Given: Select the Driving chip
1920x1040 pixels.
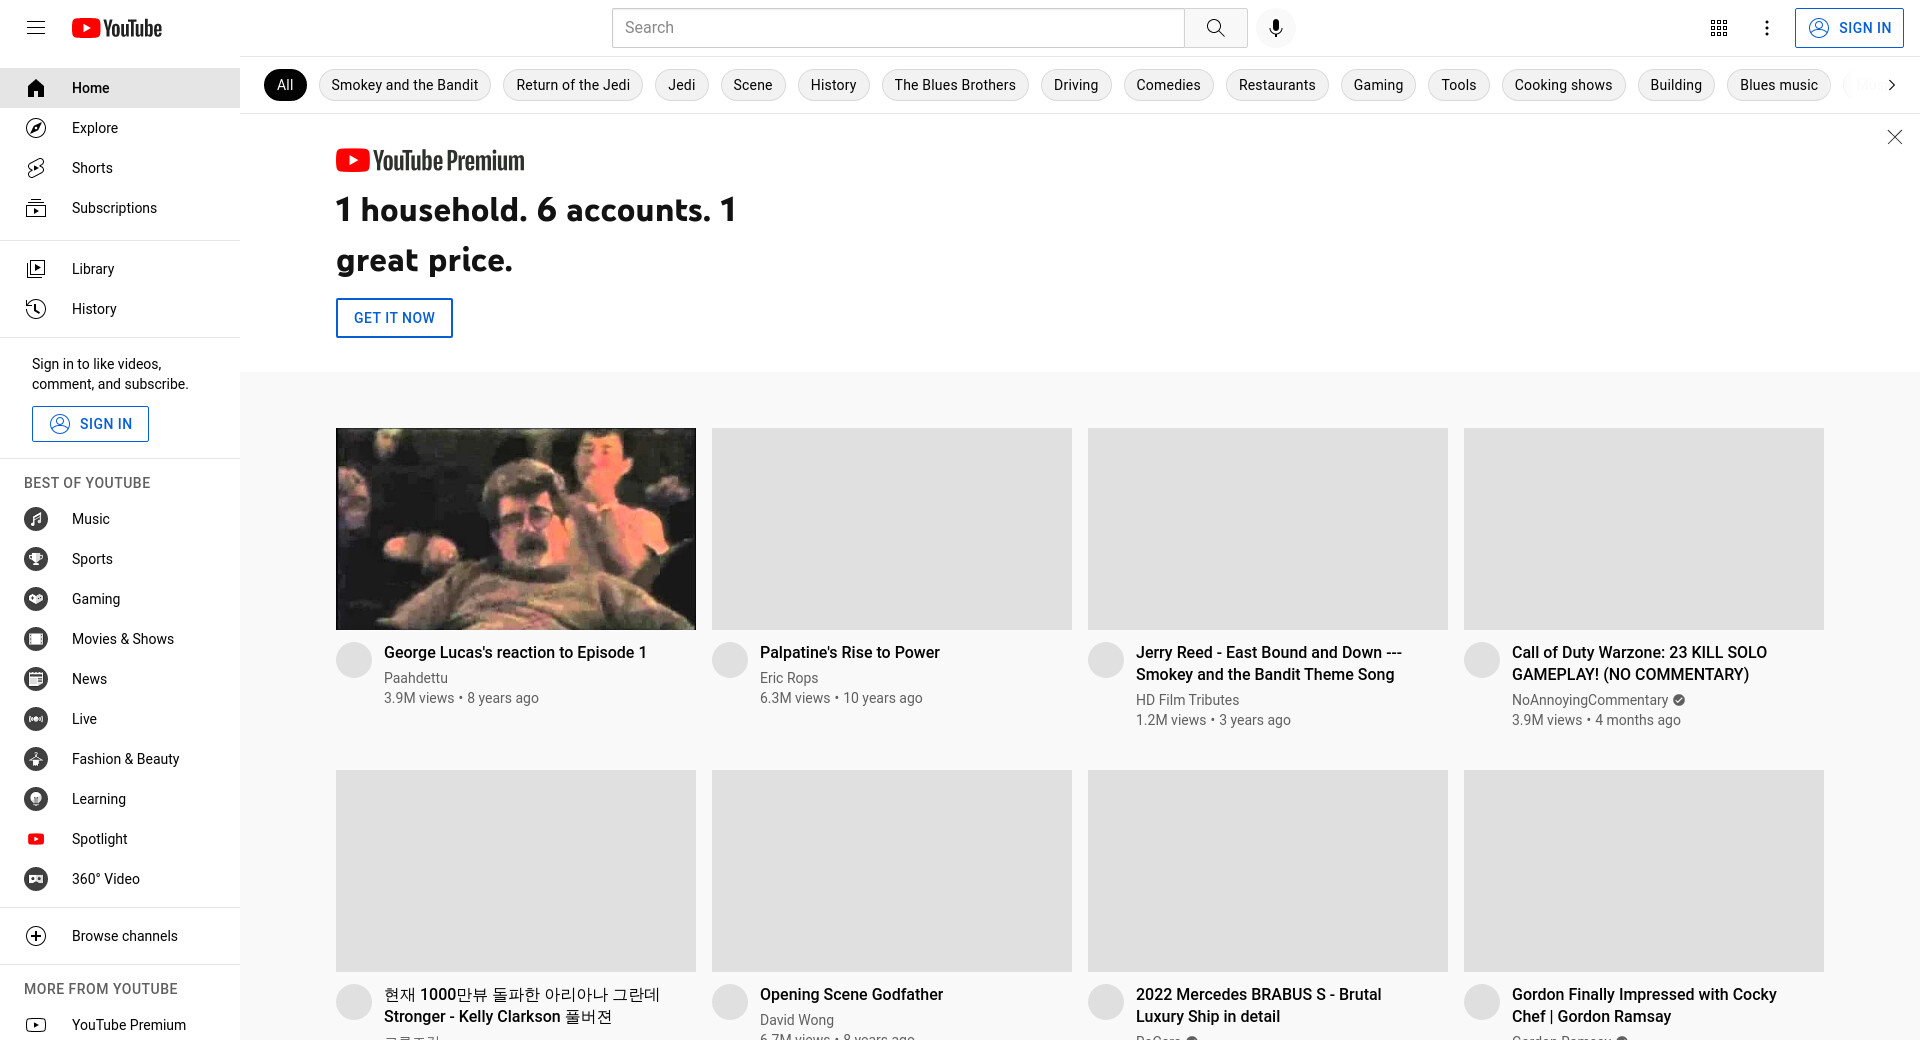Looking at the screenshot, I should 1076,85.
